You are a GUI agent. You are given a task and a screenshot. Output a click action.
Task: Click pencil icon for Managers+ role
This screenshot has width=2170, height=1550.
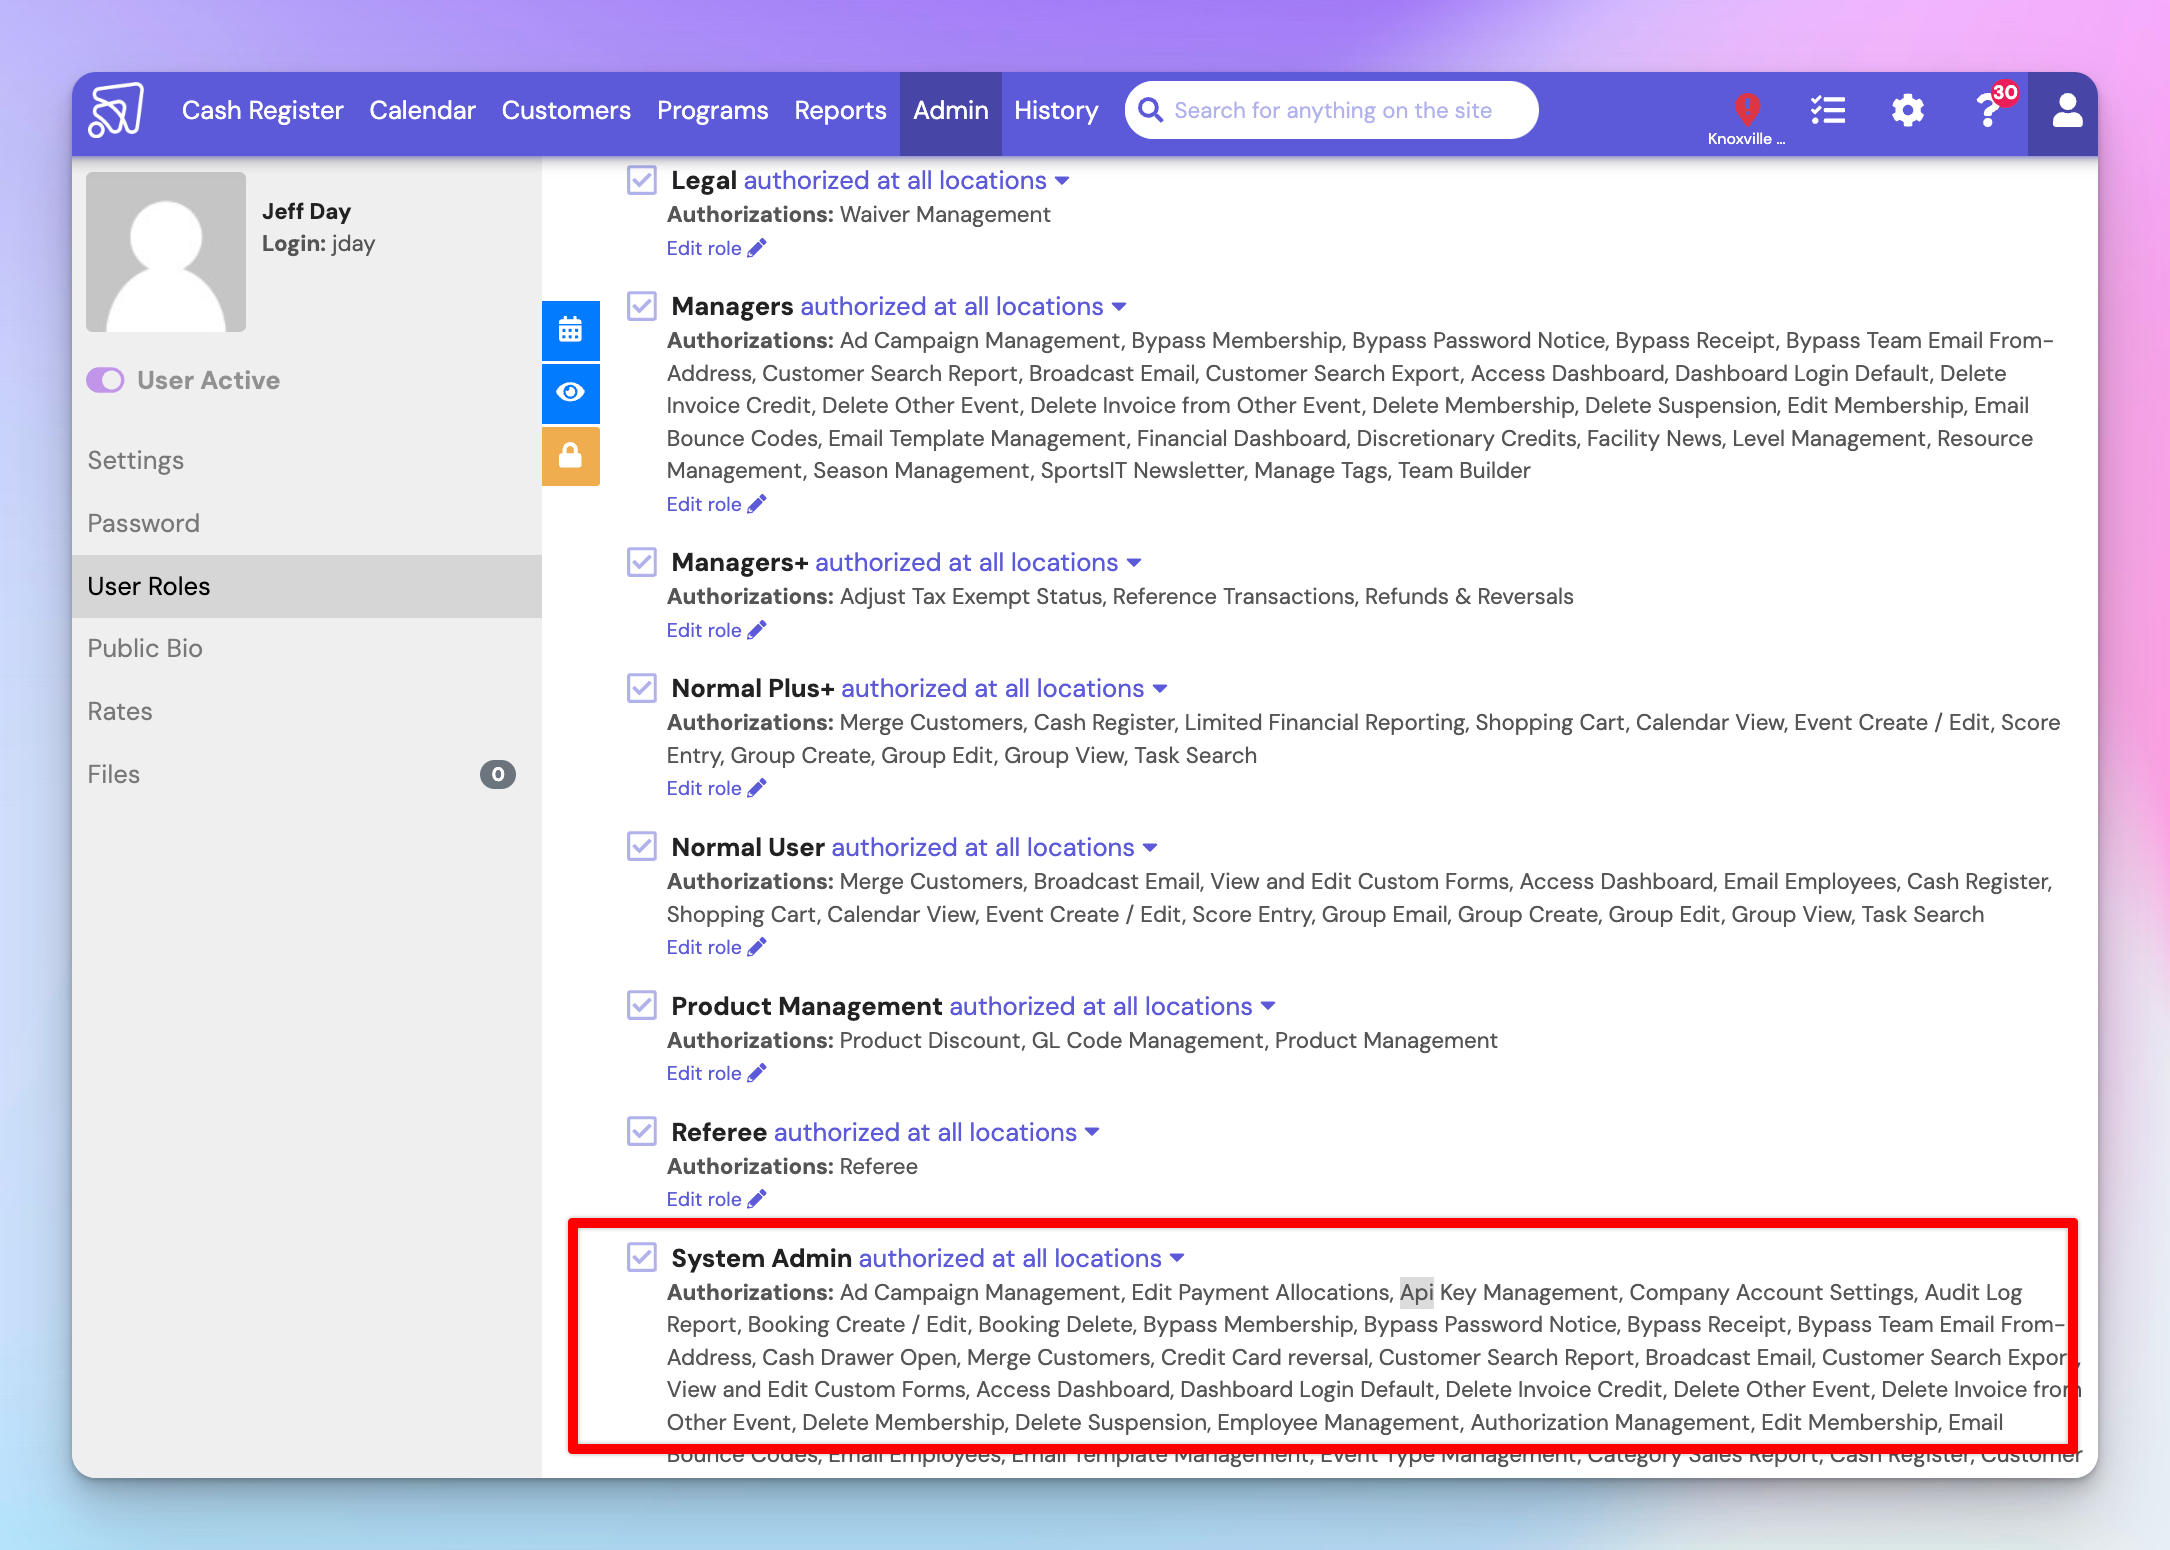tap(757, 630)
